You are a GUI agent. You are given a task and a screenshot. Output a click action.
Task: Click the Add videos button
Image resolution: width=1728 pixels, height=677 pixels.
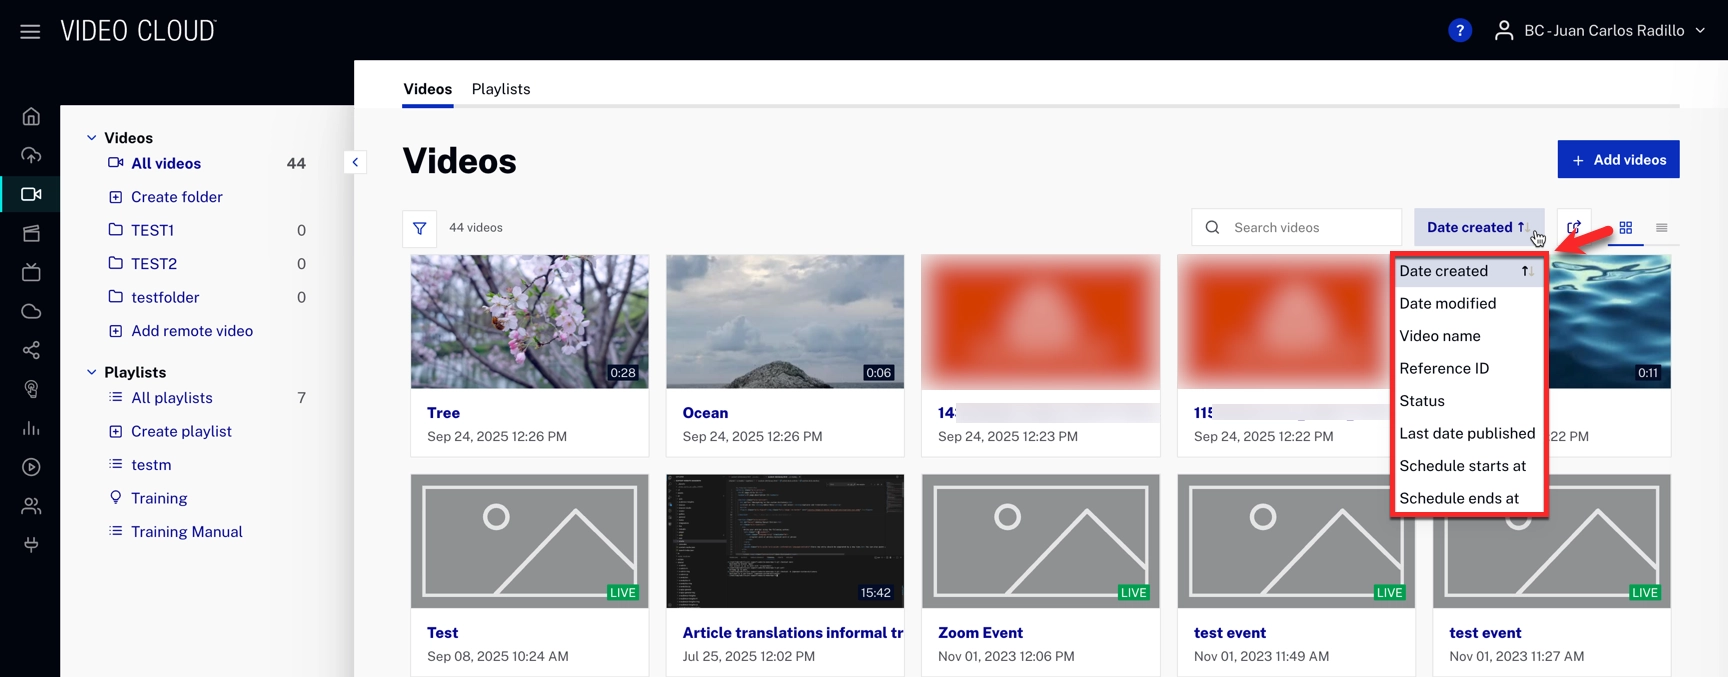(x=1617, y=160)
